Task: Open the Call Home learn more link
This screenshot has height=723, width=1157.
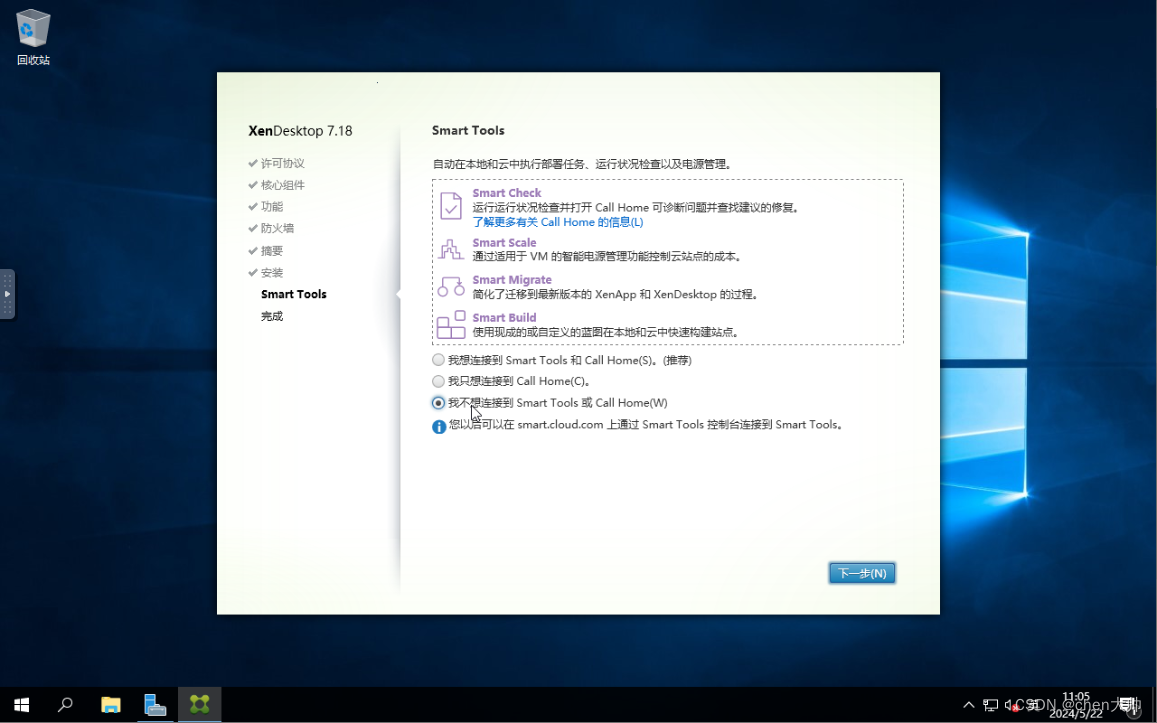Action: coord(558,222)
